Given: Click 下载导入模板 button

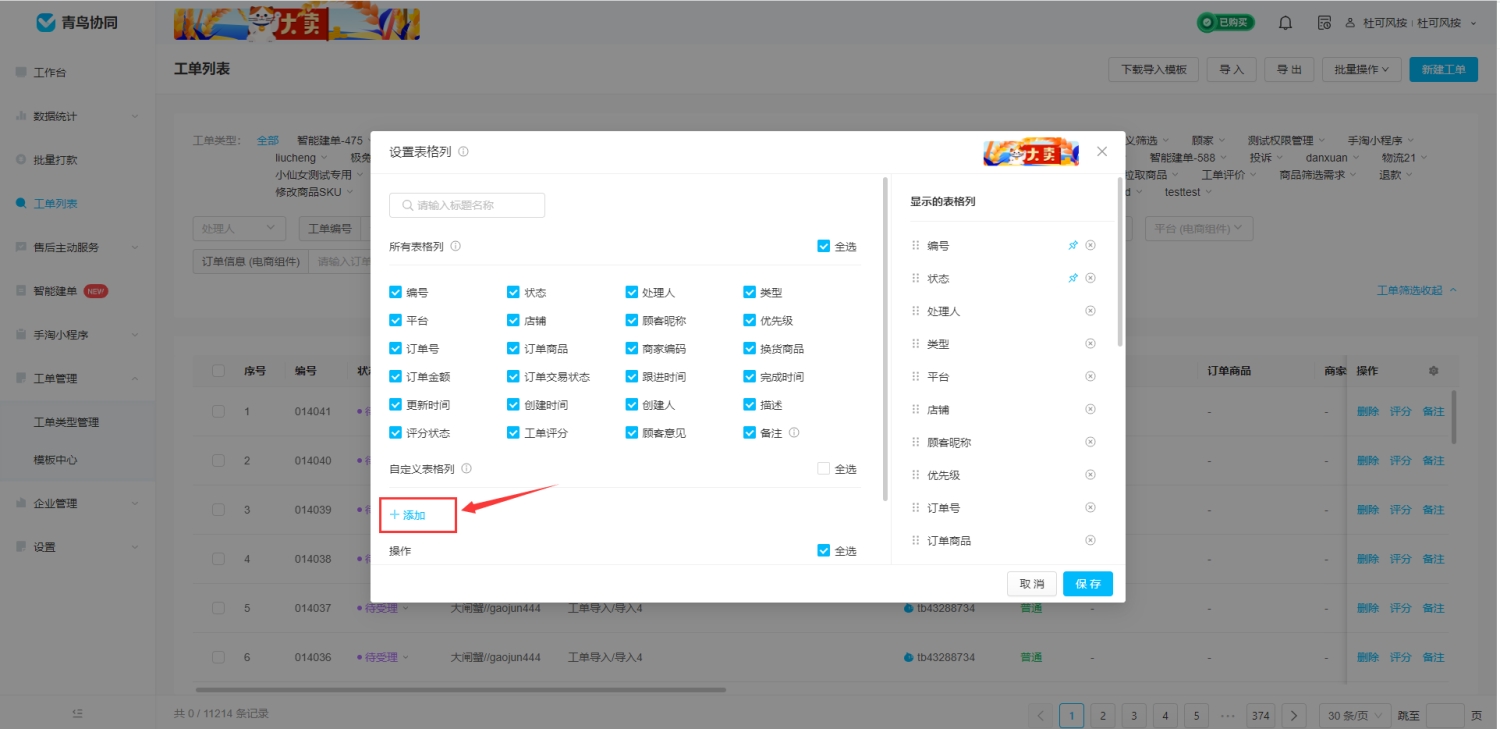Looking at the screenshot, I should coord(1153,69).
